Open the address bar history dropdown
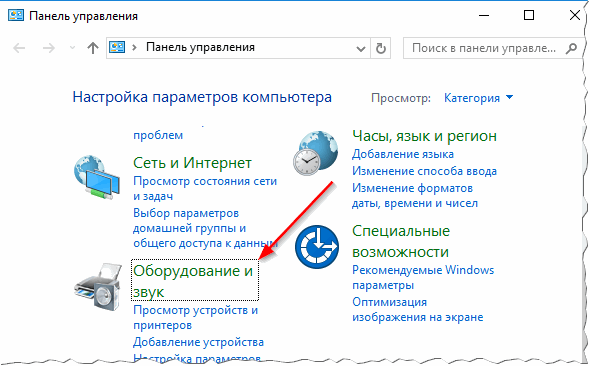 pos(361,49)
